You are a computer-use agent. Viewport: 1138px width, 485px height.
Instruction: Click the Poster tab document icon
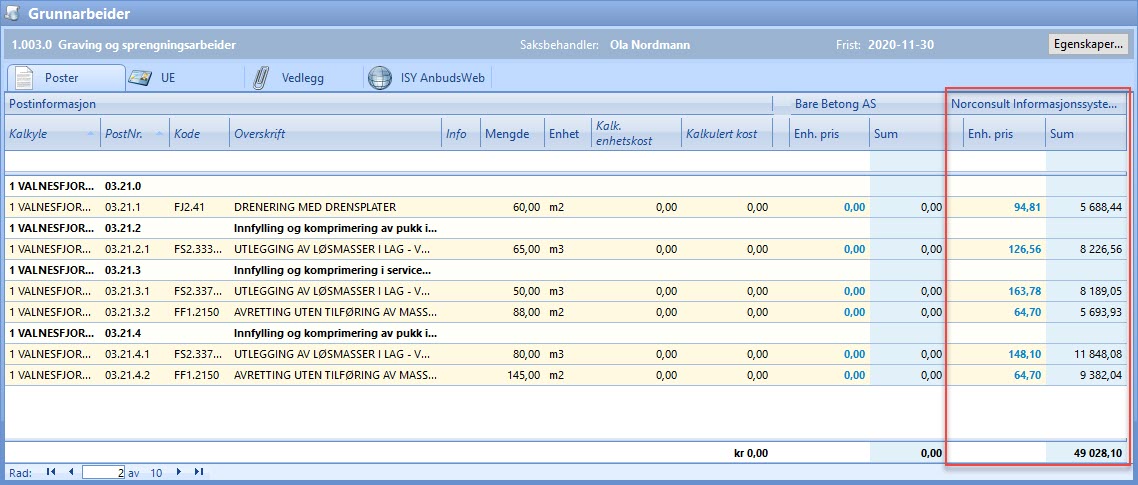(x=25, y=78)
